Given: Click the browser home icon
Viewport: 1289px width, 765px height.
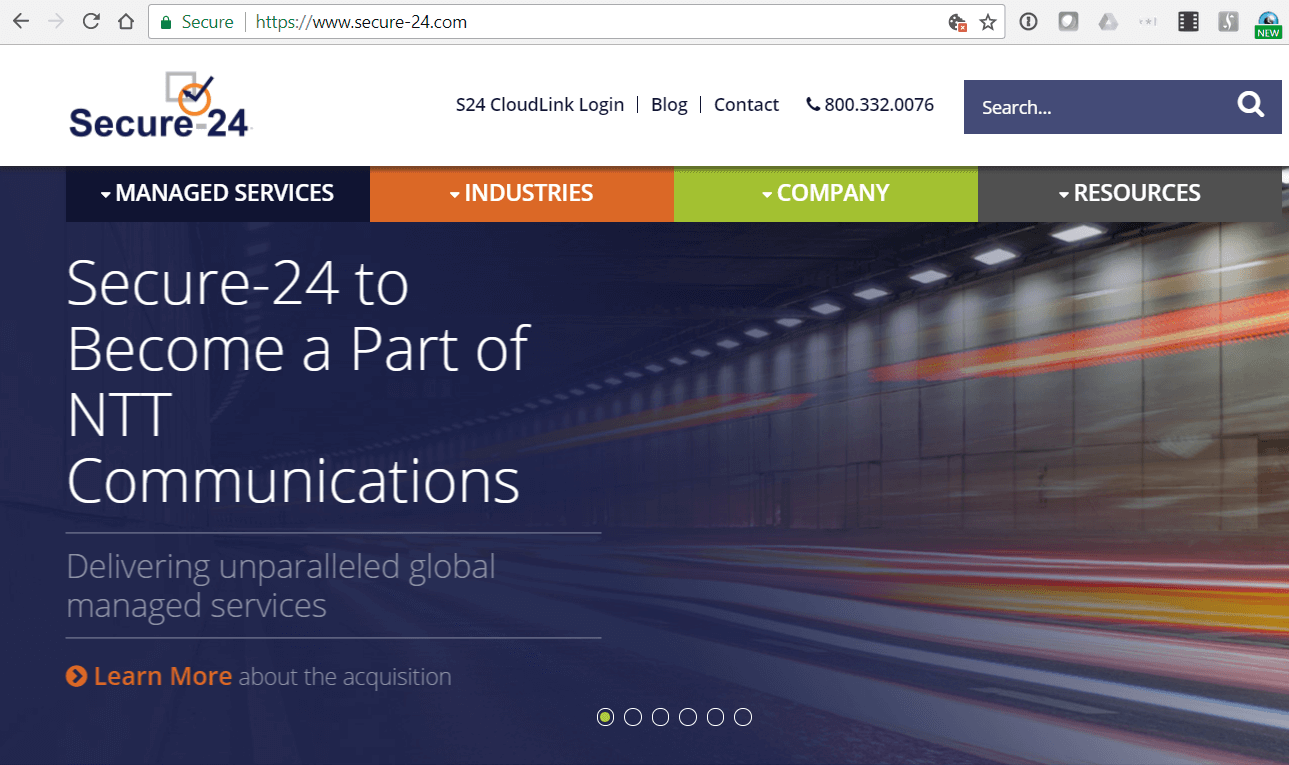Looking at the screenshot, I should tap(125, 21).
